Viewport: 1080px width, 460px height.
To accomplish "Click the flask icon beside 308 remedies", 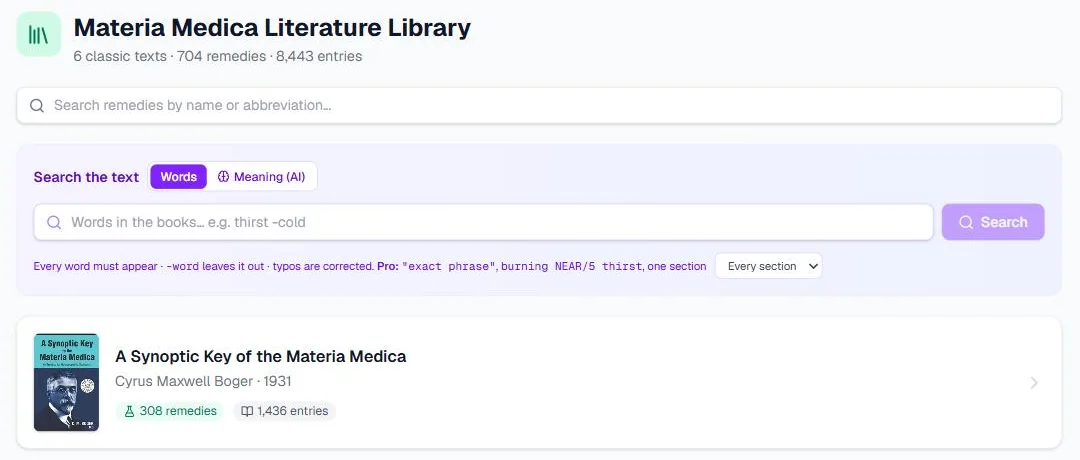I will (x=129, y=411).
